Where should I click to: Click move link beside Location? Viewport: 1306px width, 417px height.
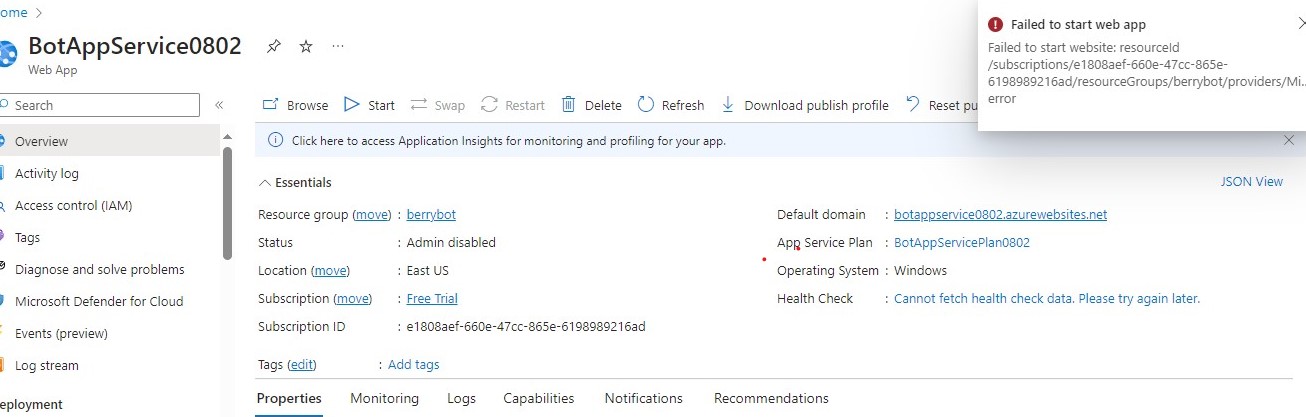[x=330, y=270]
